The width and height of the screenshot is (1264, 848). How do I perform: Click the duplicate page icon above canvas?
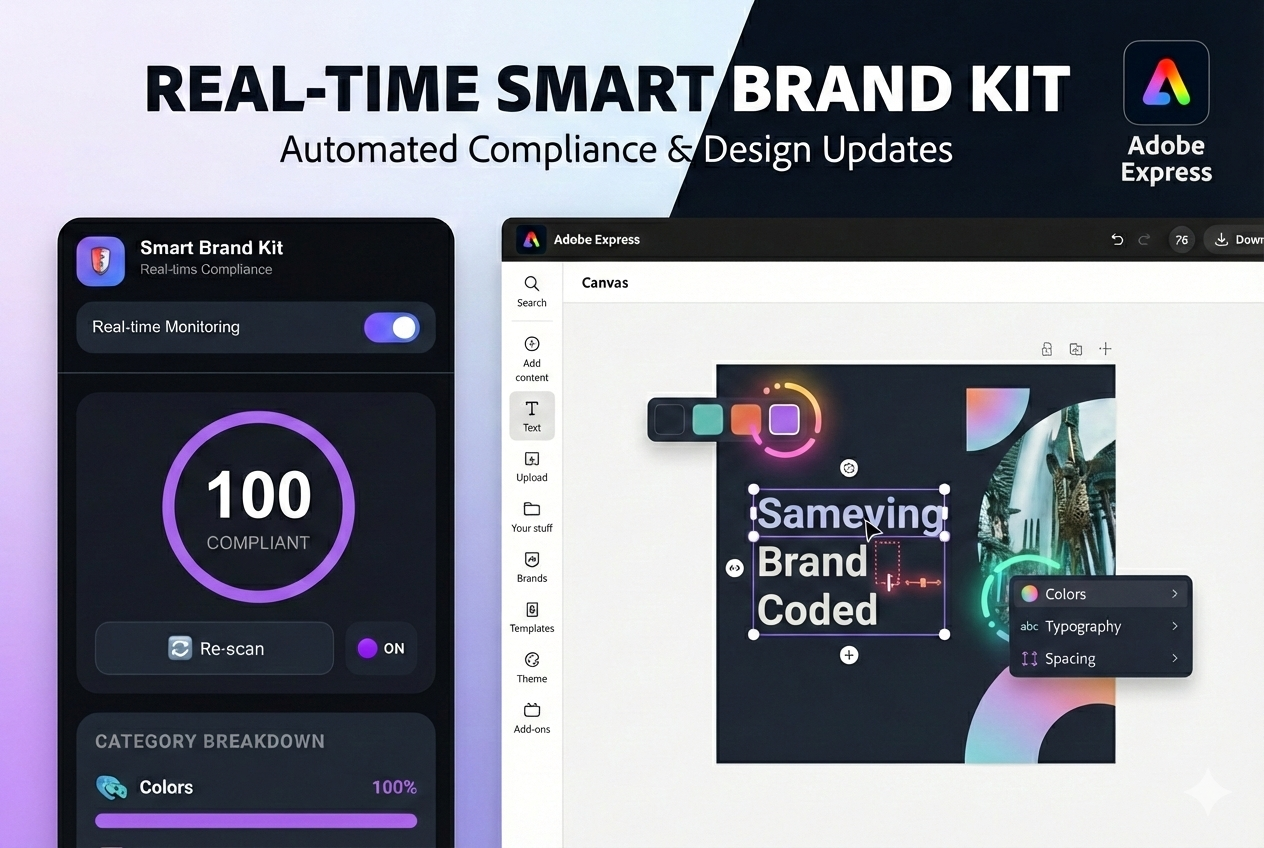click(x=1076, y=349)
